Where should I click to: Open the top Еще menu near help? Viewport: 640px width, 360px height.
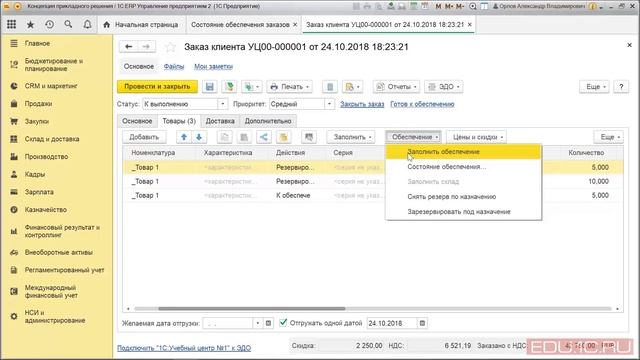point(594,87)
